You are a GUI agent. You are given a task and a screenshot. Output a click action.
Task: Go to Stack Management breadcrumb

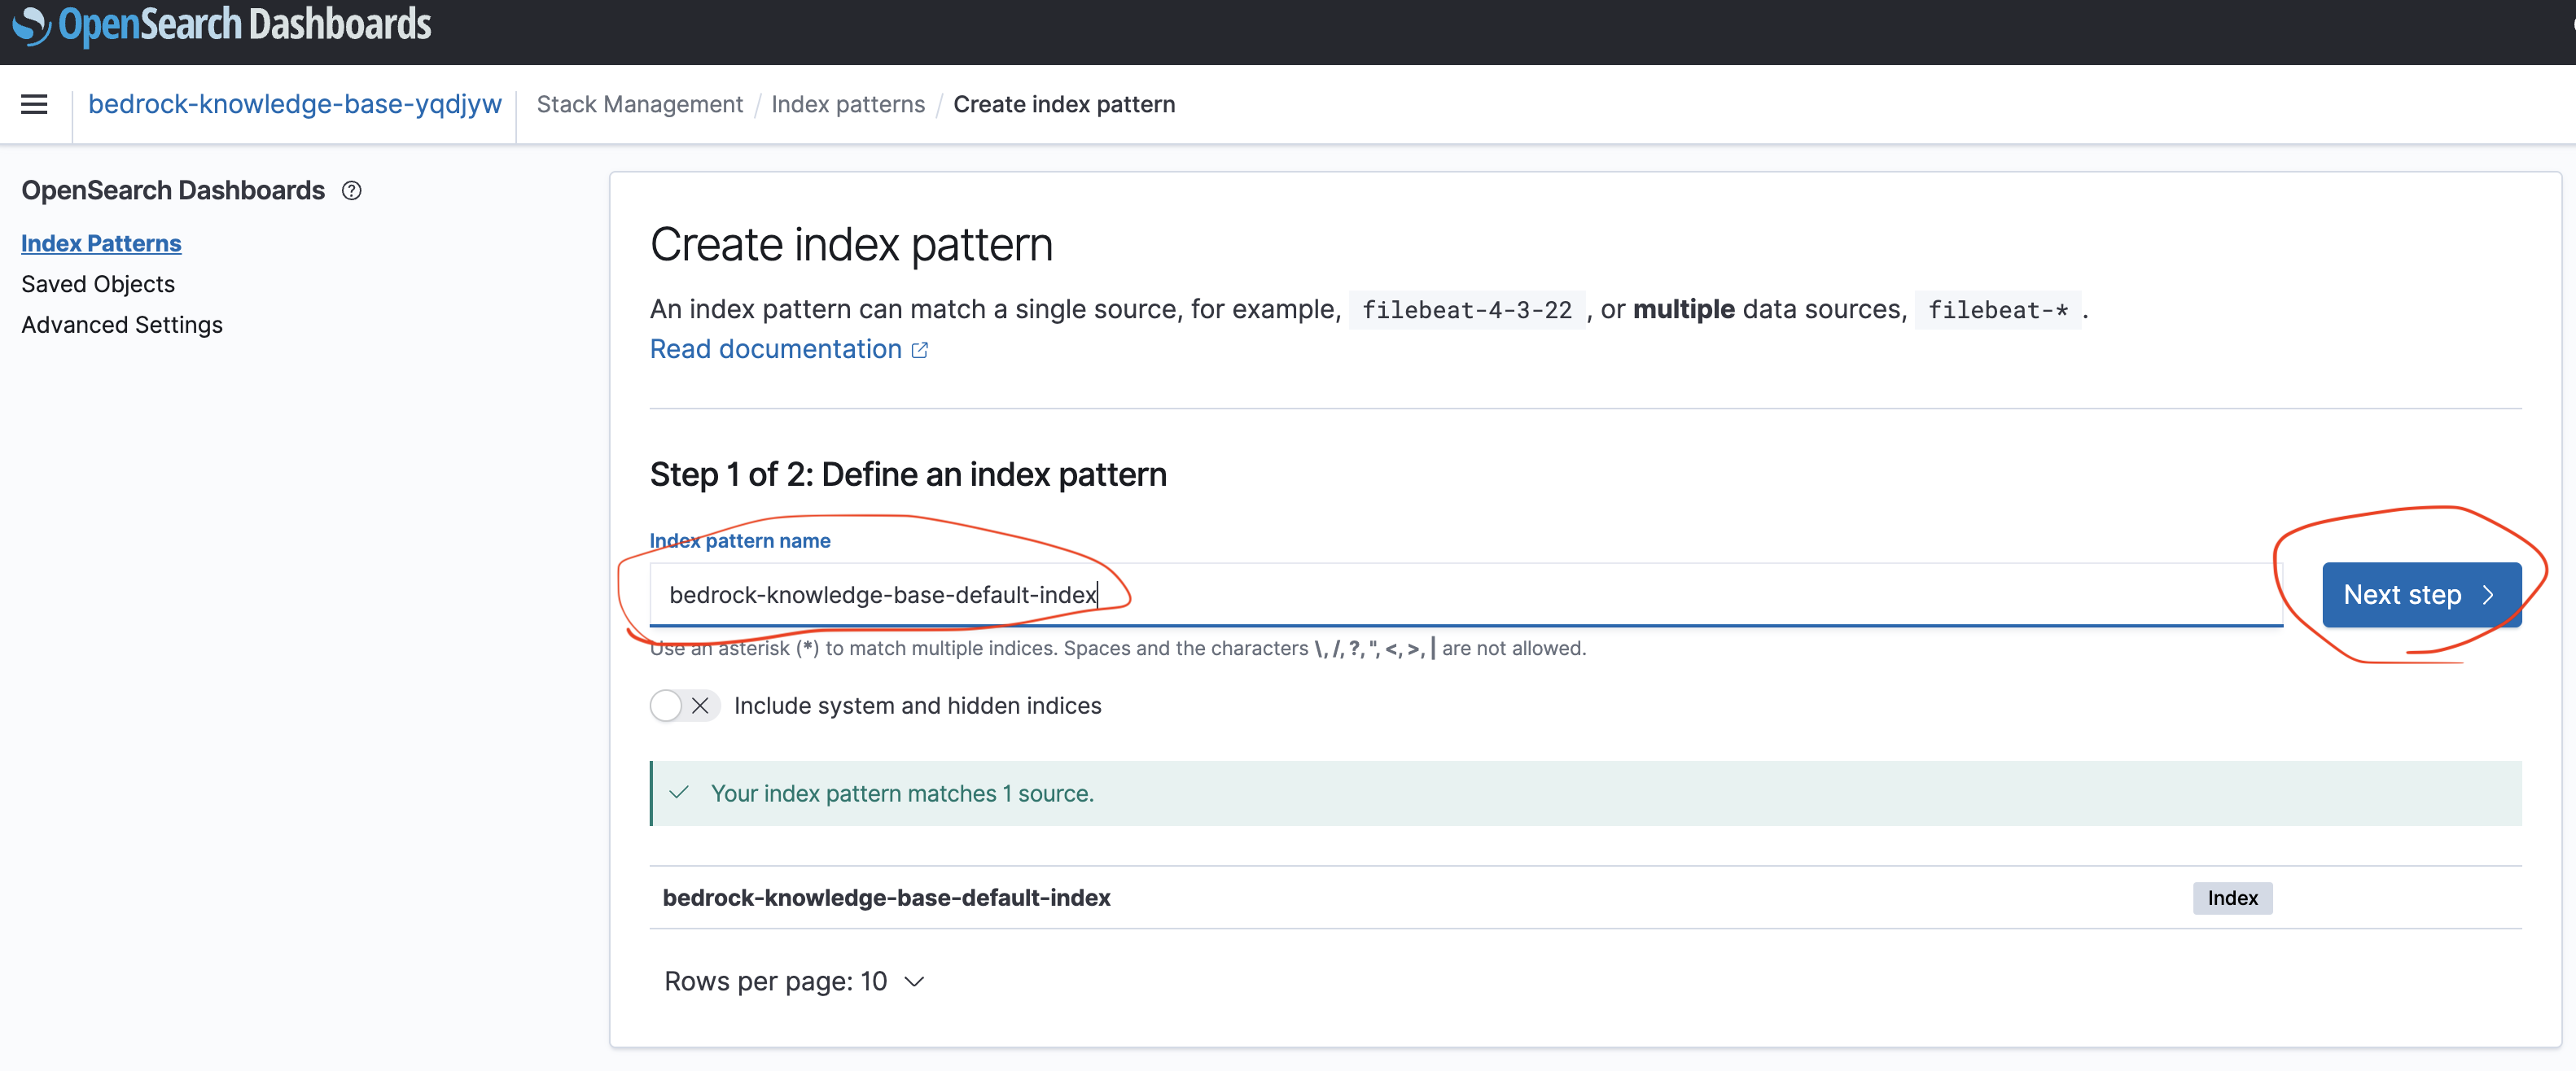tap(639, 104)
